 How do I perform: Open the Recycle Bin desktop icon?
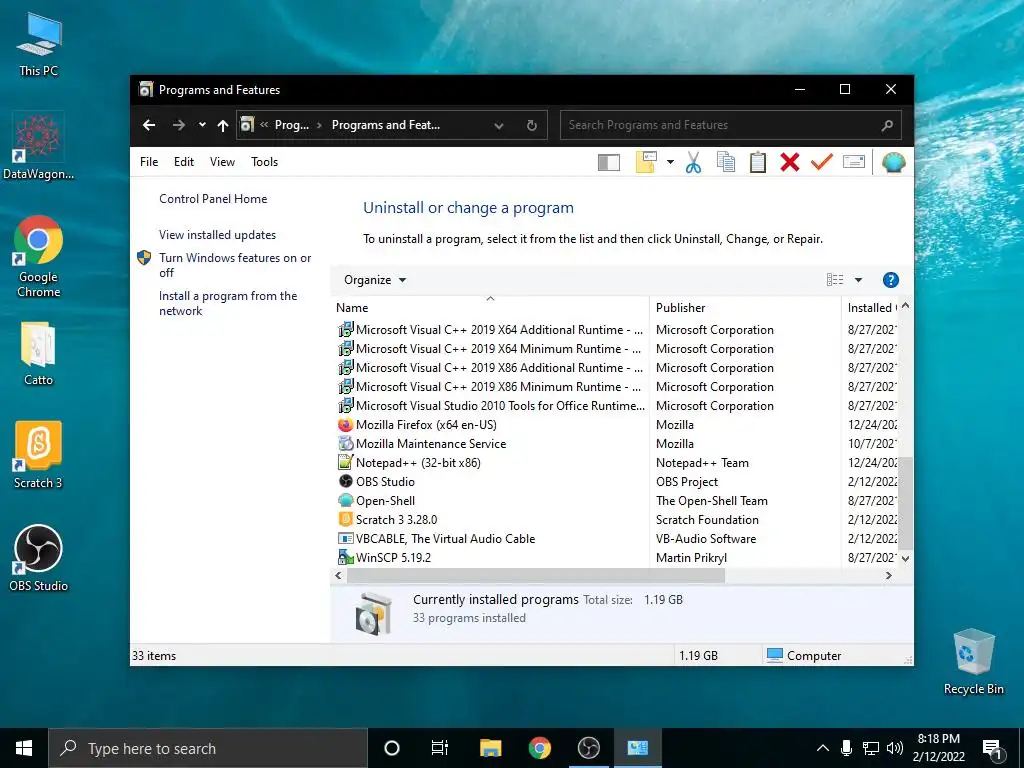[x=973, y=662]
